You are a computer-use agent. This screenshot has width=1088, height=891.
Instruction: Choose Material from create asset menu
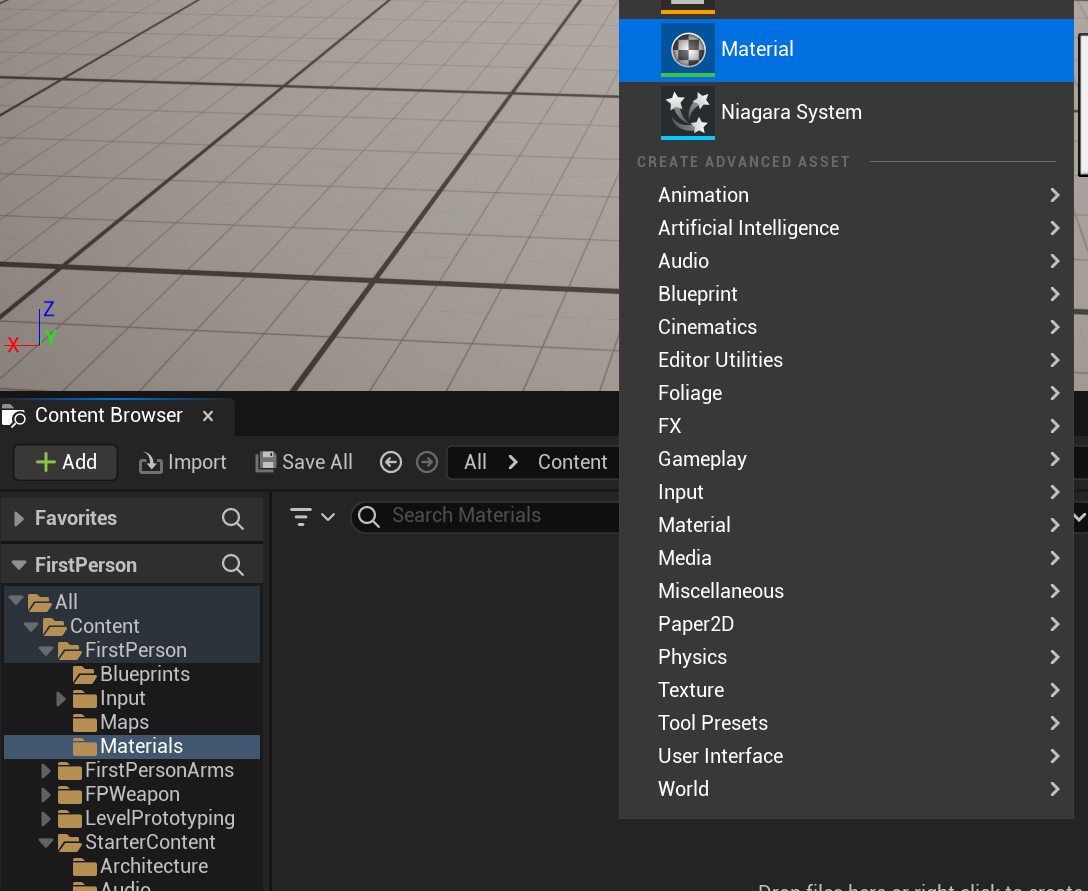[846, 50]
